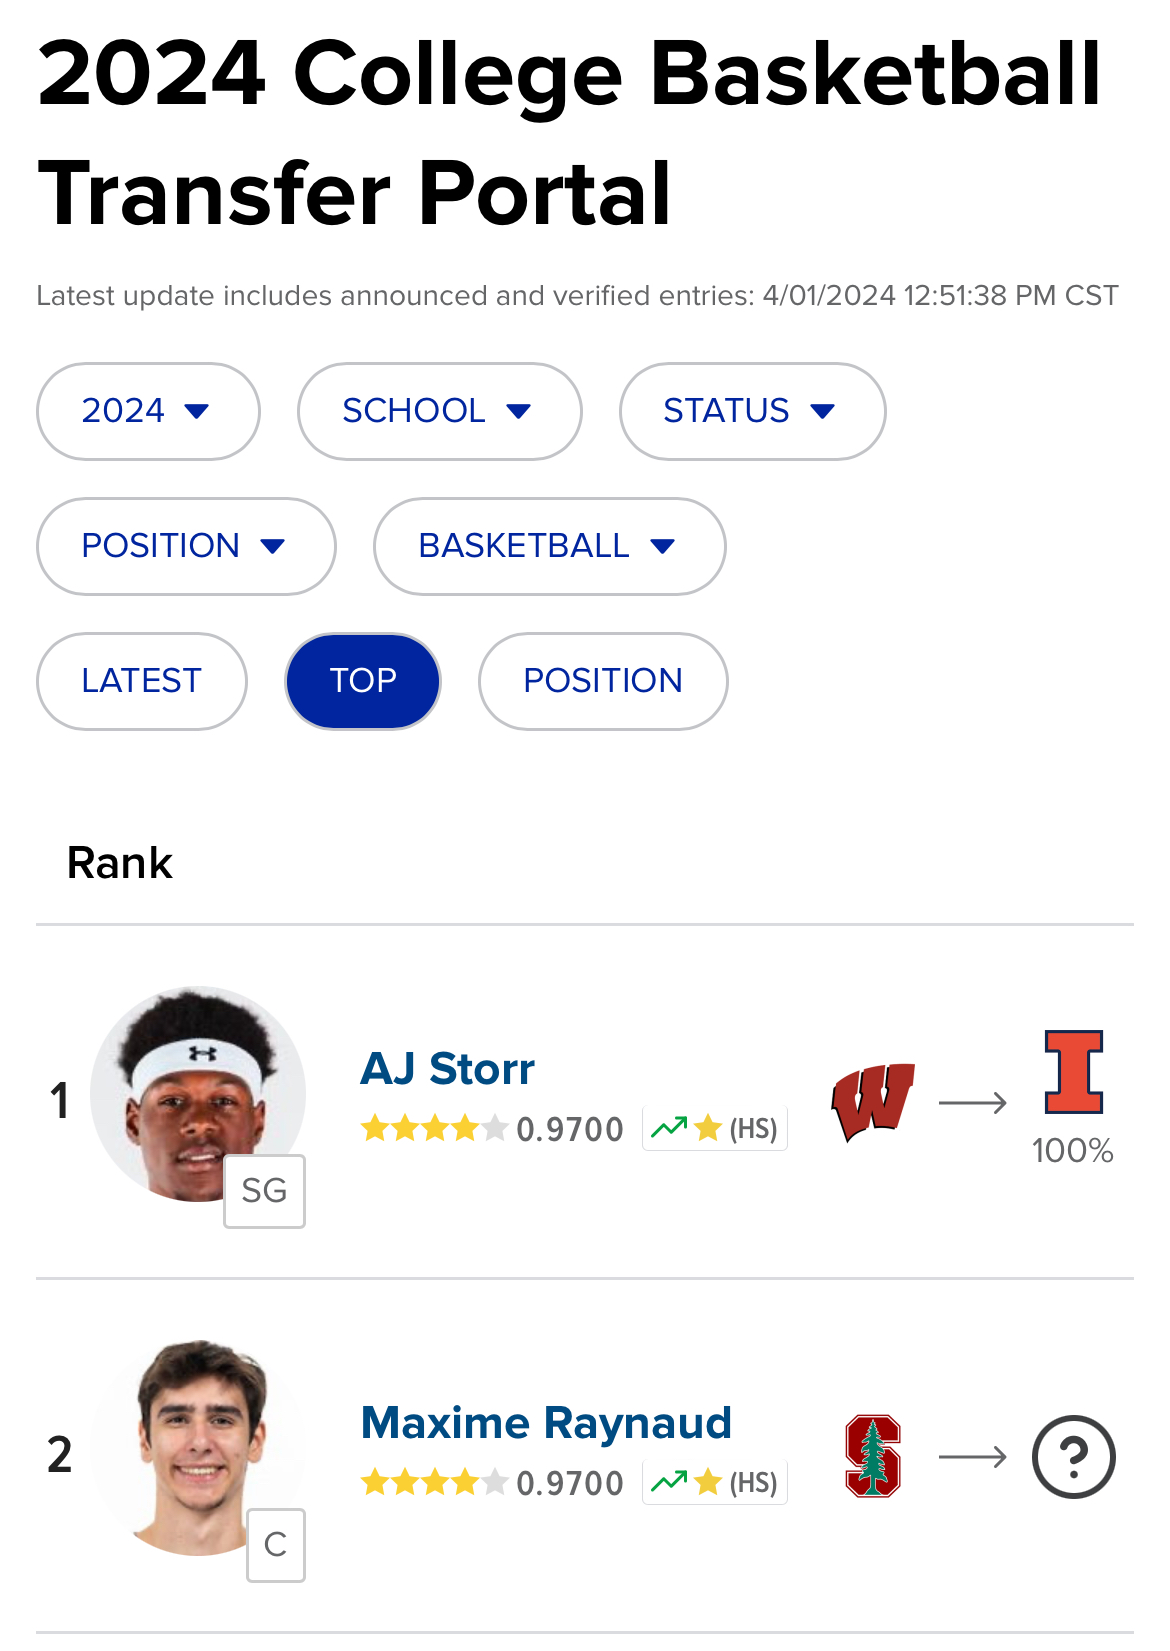Screen dimensions: 1170x1651
Task: Open the BASKETBALL sport dropdown
Action: tap(548, 546)
